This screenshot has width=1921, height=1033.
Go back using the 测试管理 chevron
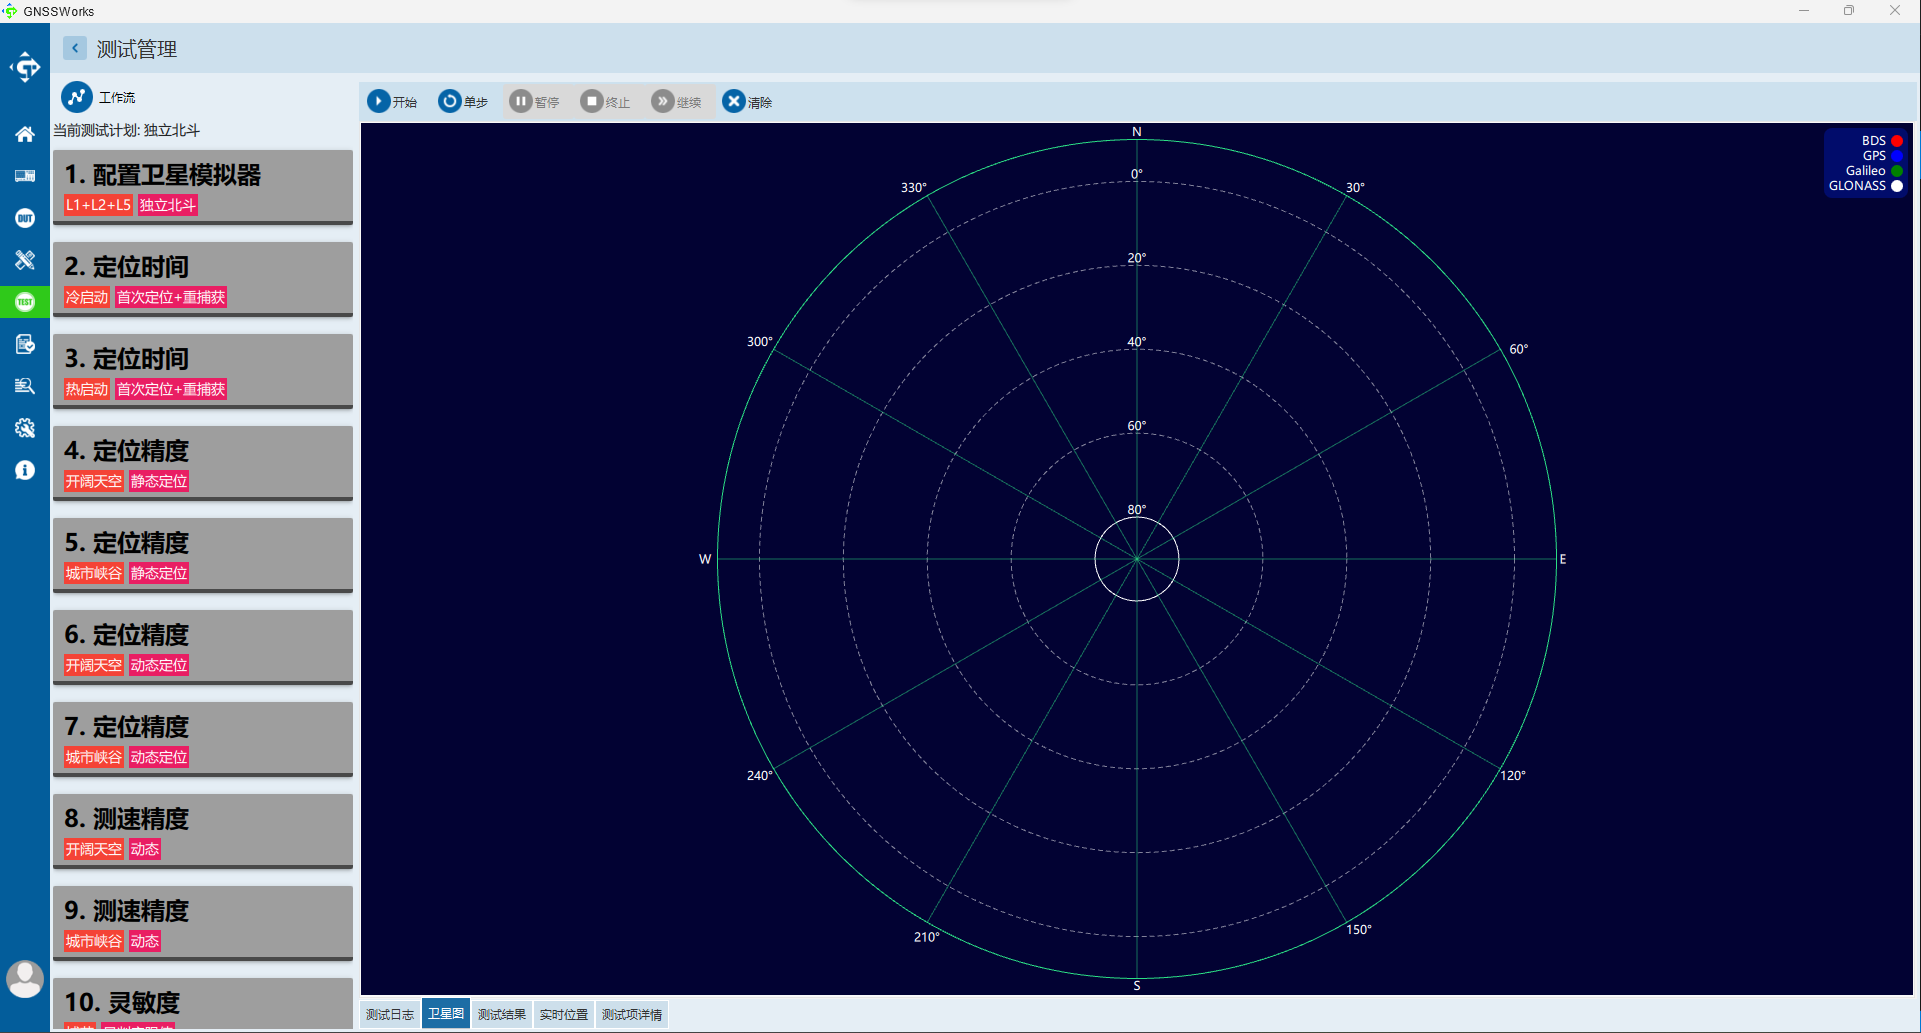tap(75, 48)
